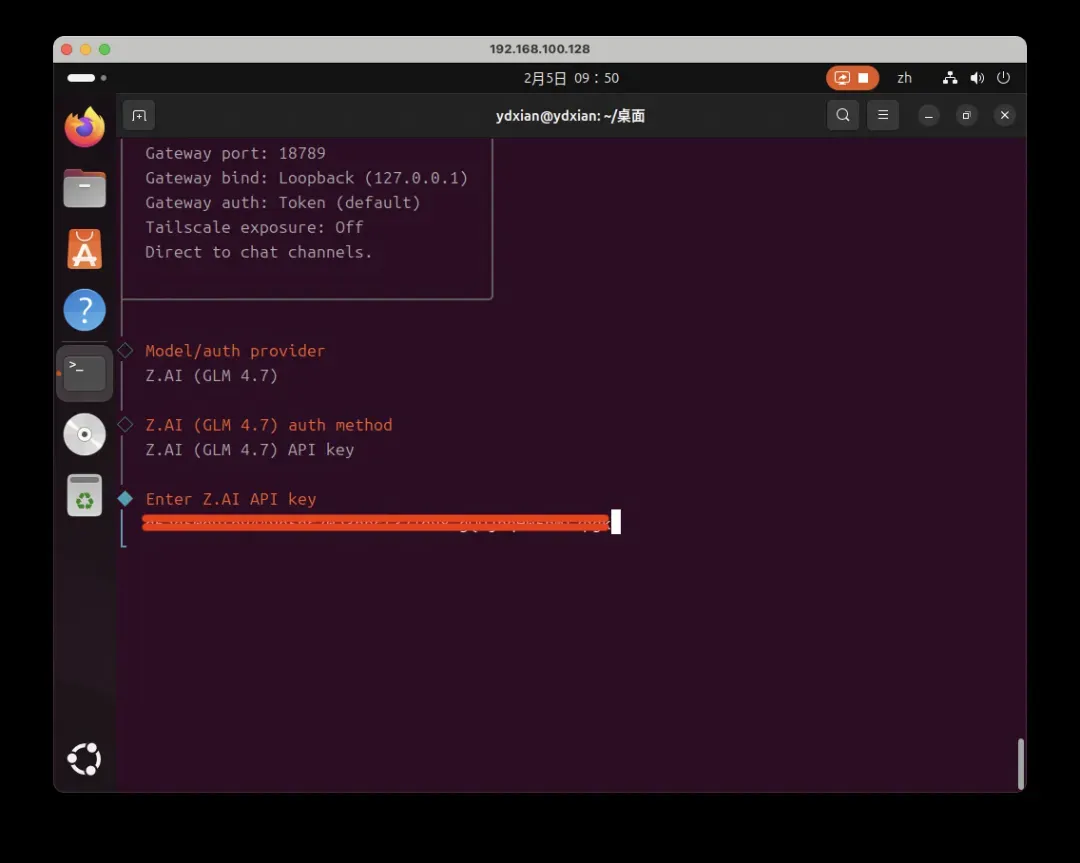The image size is (1080, 863).
Task: Click the terminal search magnifier button
Action: pos(843,115)
